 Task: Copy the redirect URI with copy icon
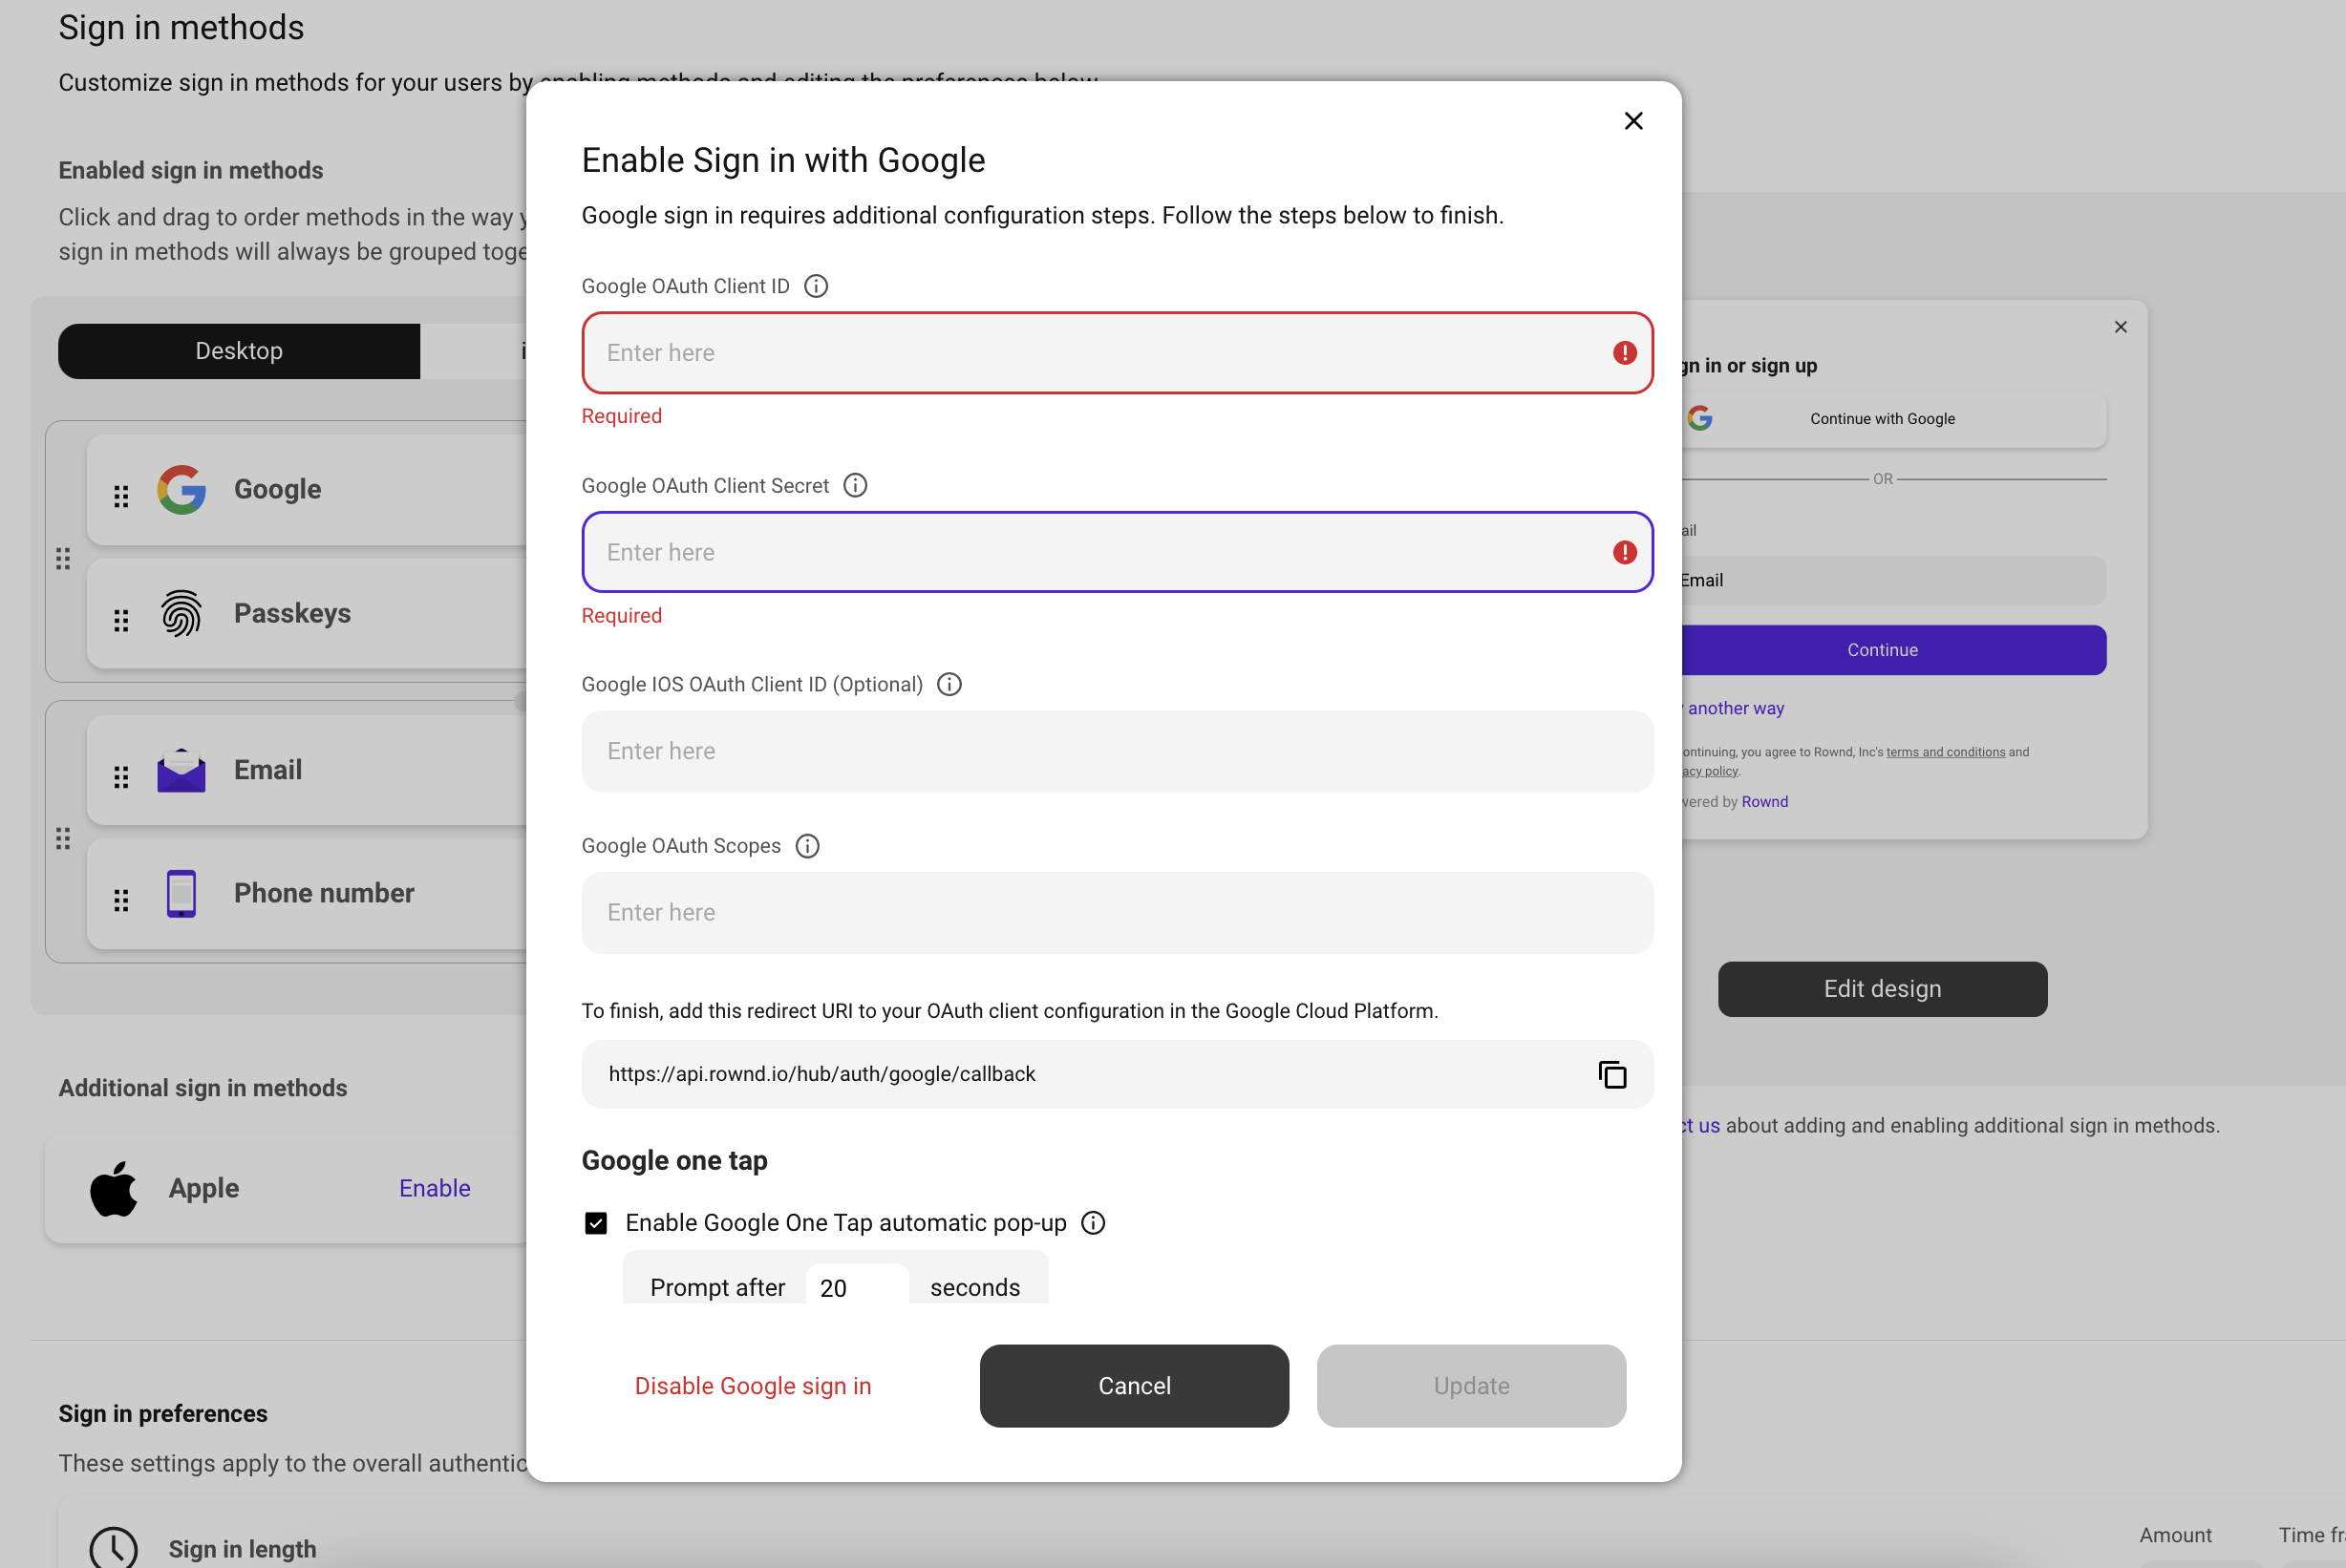[1612, 1074]
